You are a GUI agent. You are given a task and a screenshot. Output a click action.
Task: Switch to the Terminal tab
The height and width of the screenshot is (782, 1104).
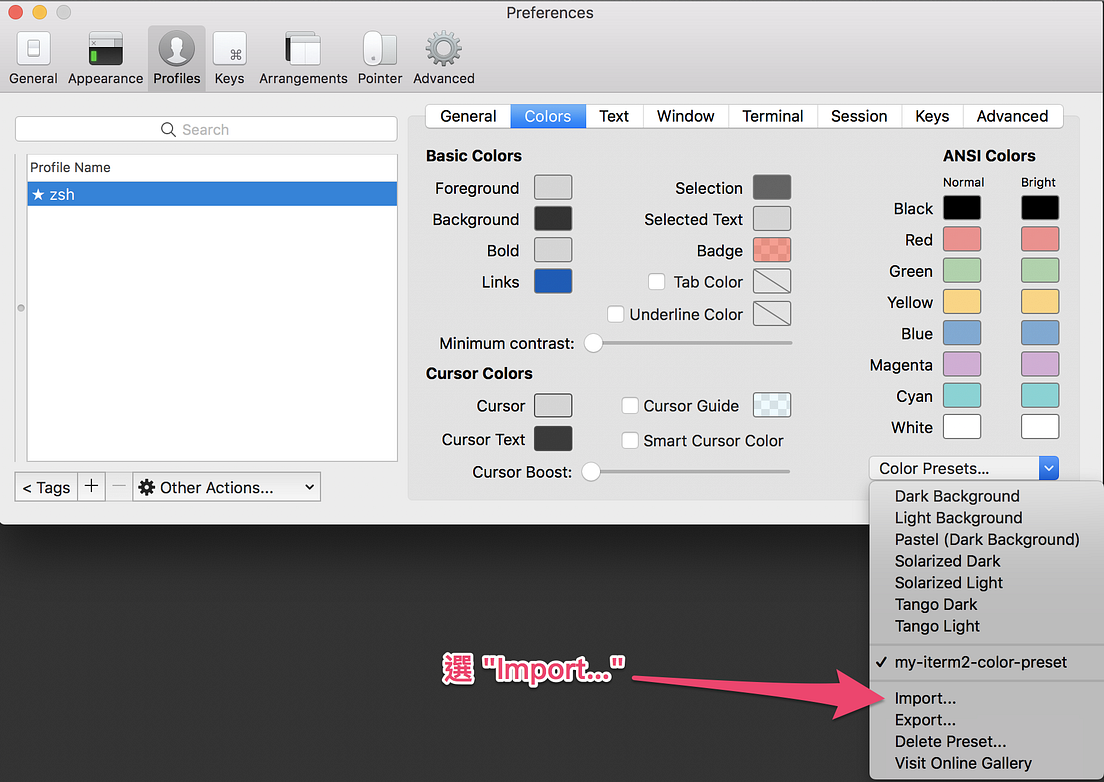[x=772, y=116]
